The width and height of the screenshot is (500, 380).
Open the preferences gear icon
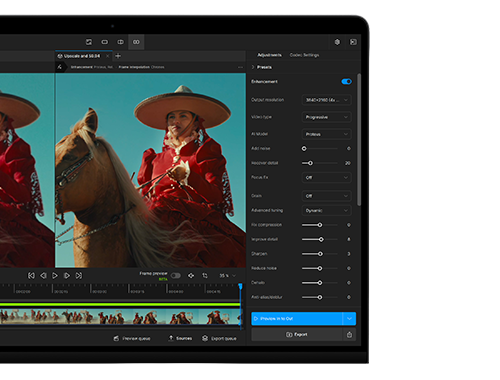(337, 42)
